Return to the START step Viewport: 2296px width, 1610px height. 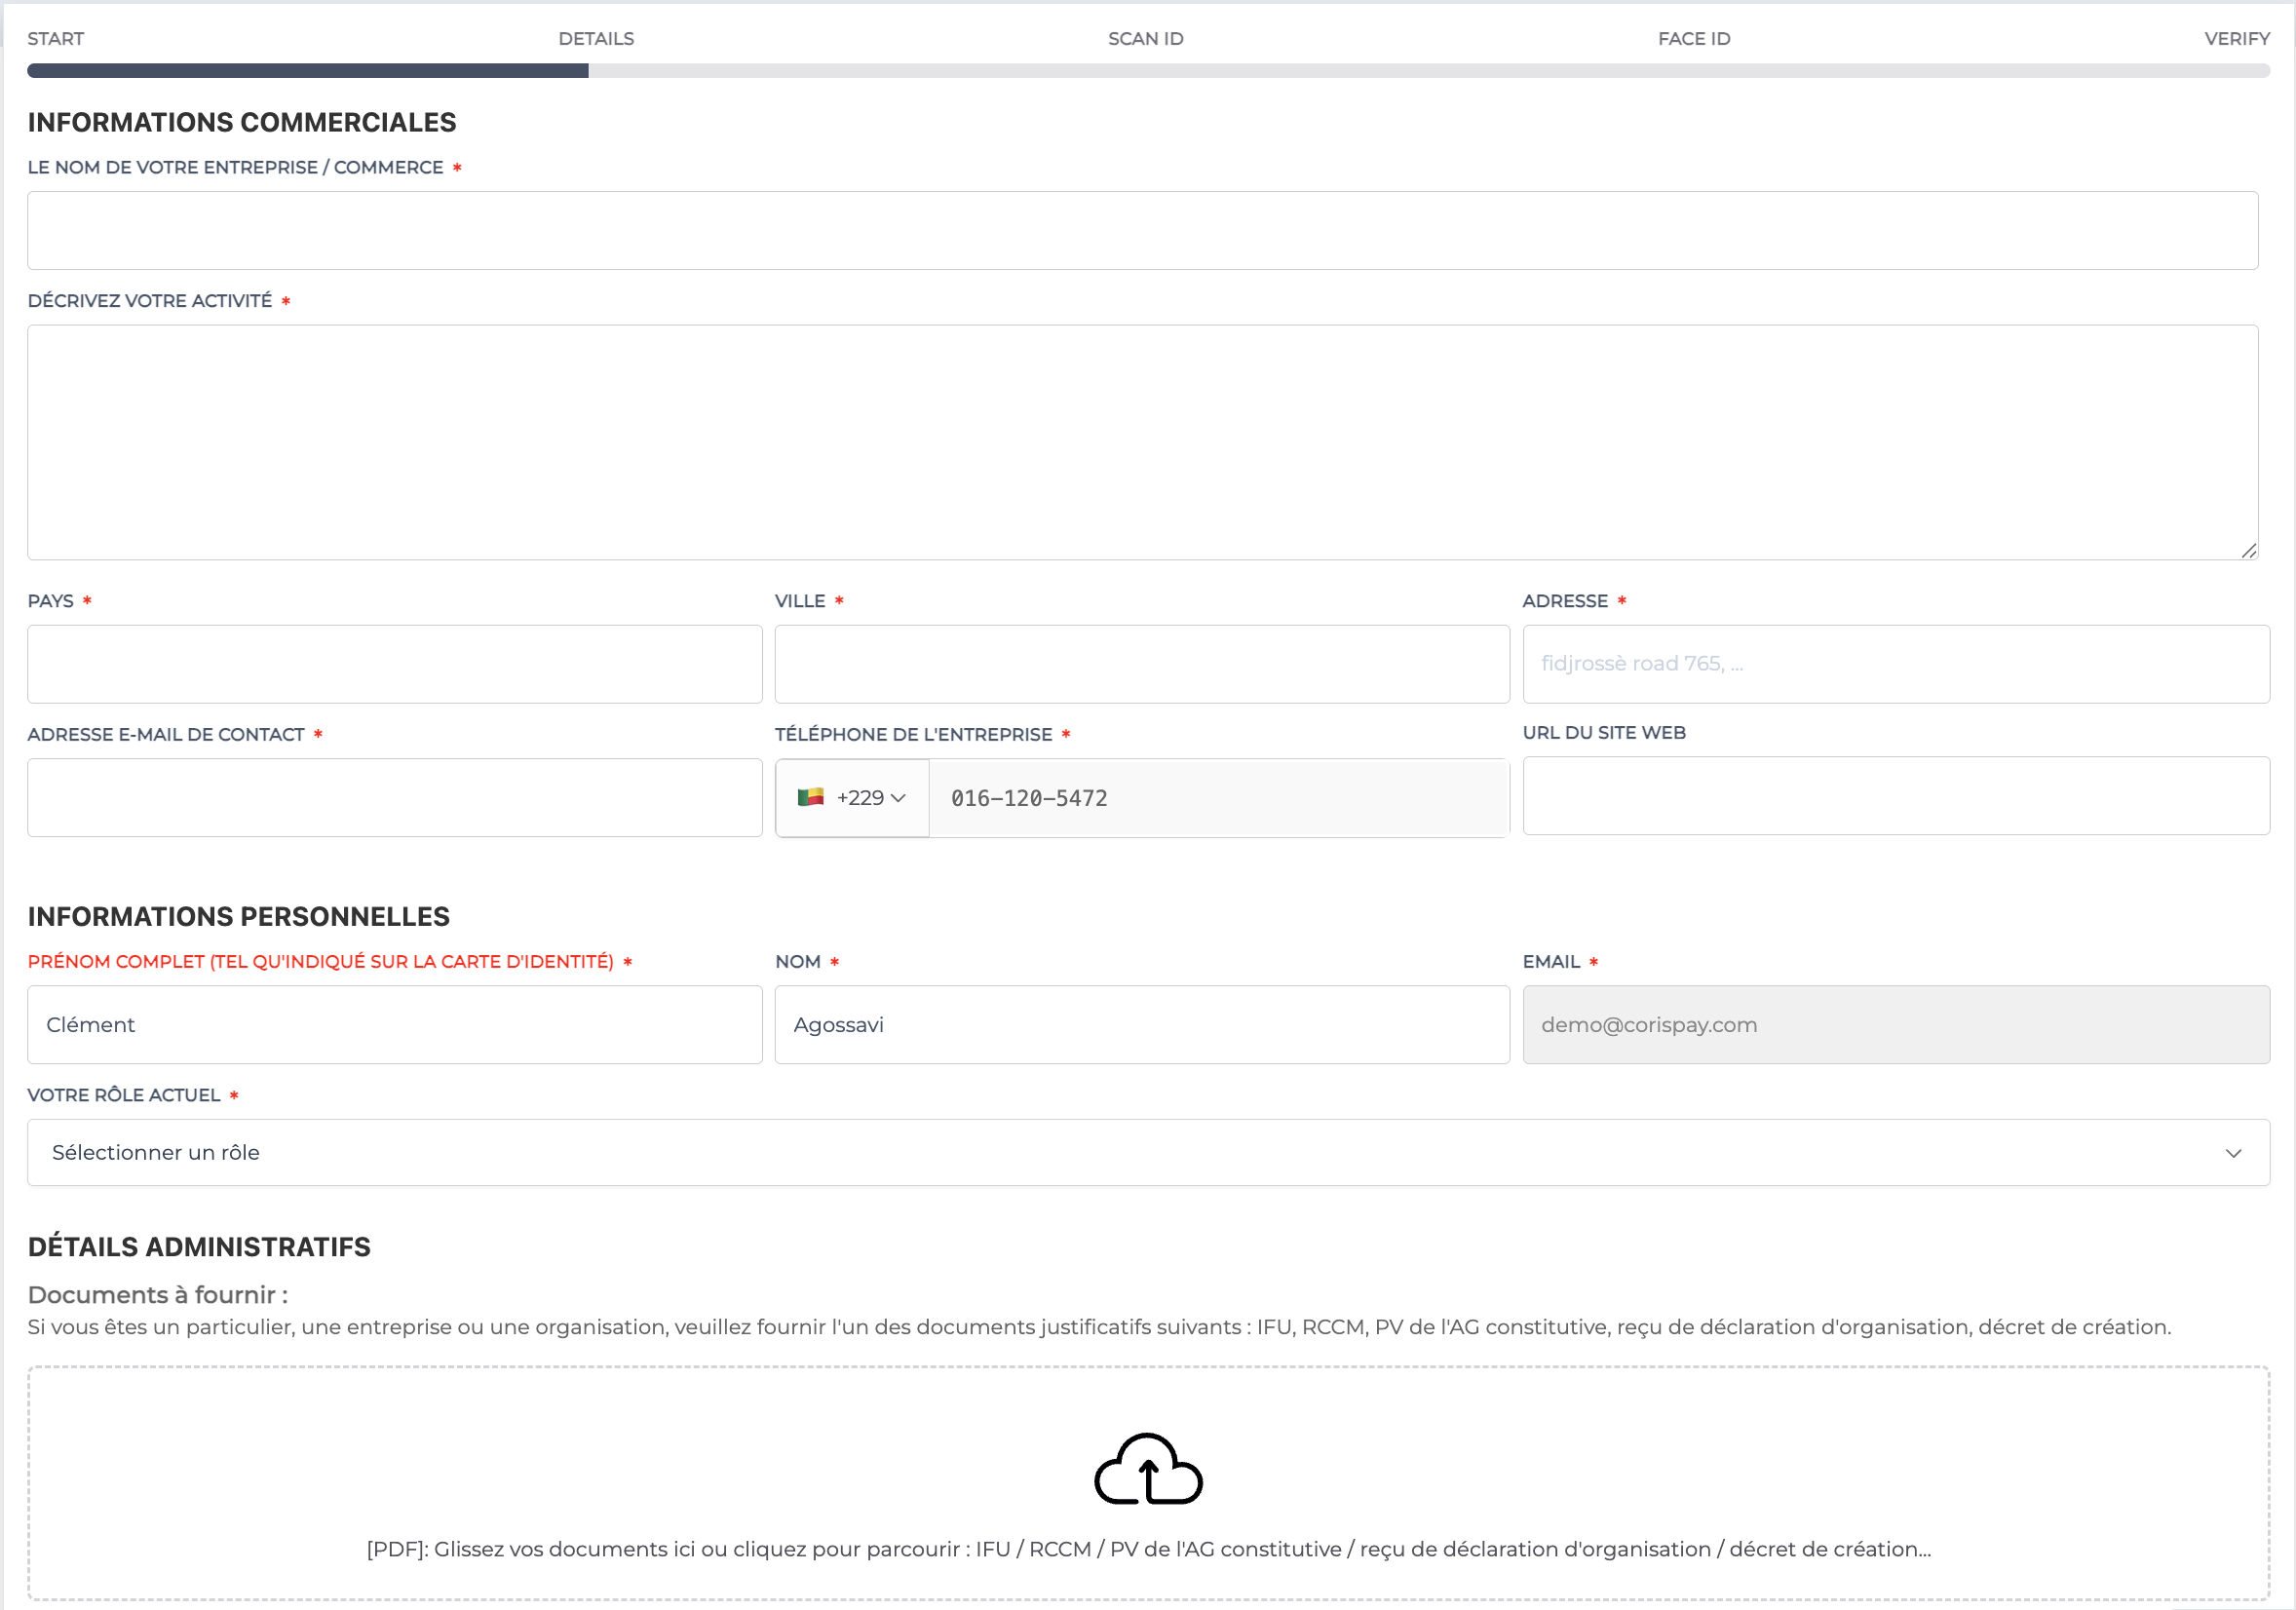click(55, 38)
